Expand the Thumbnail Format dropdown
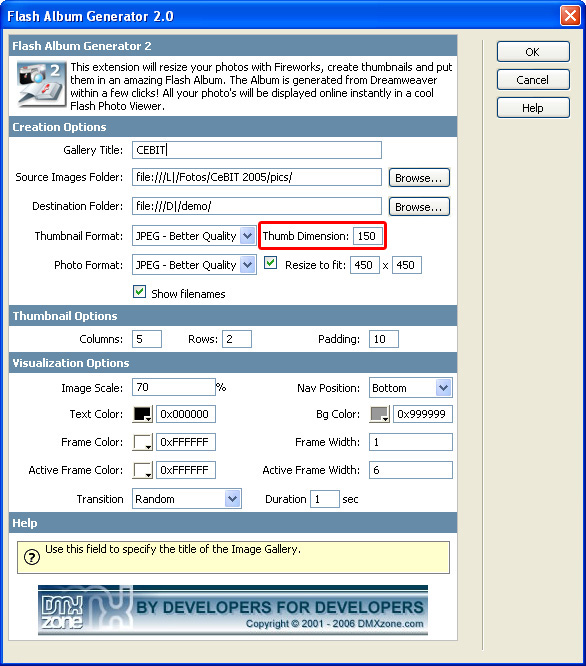This screenshot has height=666, width=586. click(x=247, y=236)
